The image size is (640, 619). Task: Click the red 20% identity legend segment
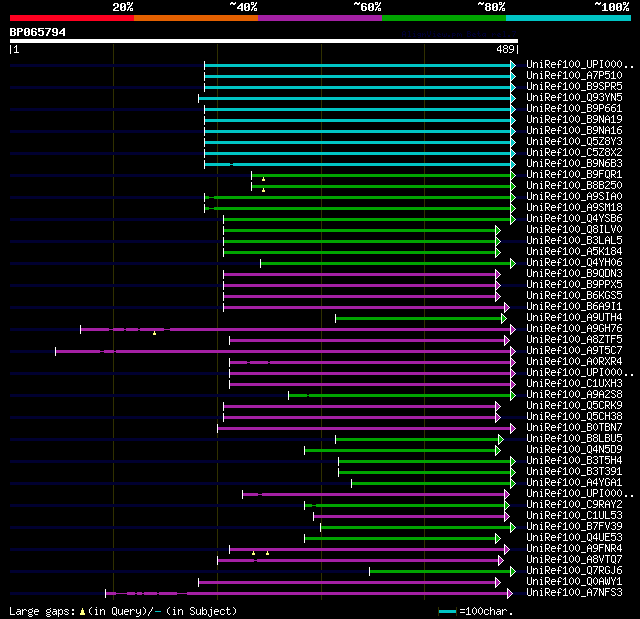click(72, 18)
